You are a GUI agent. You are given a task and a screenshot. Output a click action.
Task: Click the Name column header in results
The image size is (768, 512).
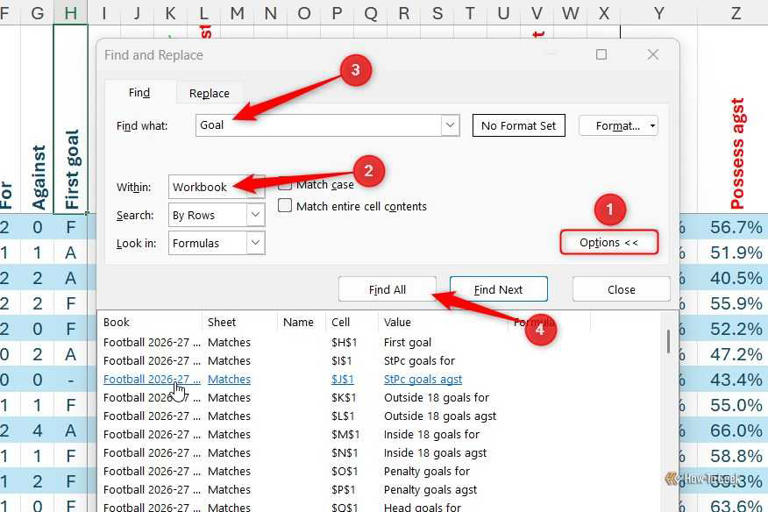tap(301, 322)
